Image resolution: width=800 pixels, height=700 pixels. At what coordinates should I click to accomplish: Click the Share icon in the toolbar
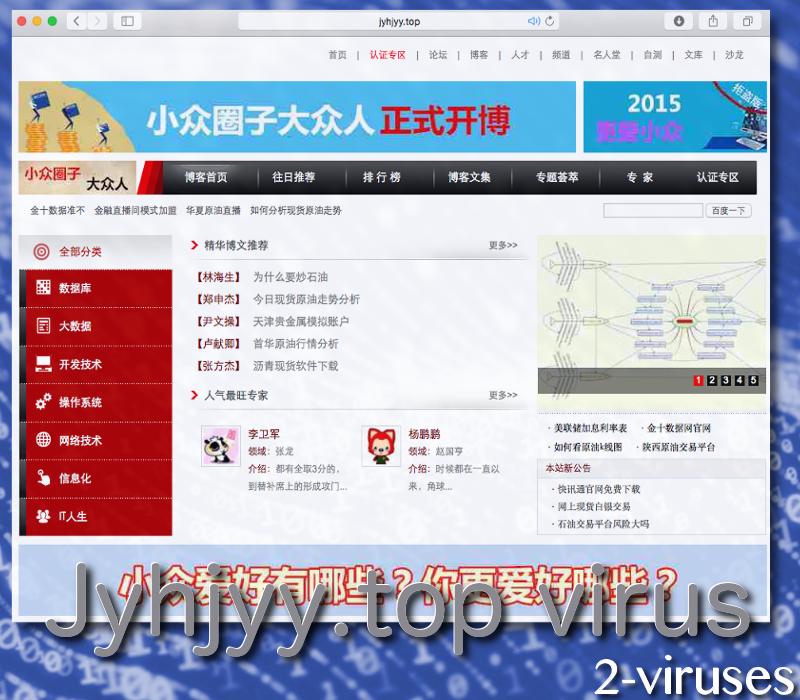click(713, 21)
